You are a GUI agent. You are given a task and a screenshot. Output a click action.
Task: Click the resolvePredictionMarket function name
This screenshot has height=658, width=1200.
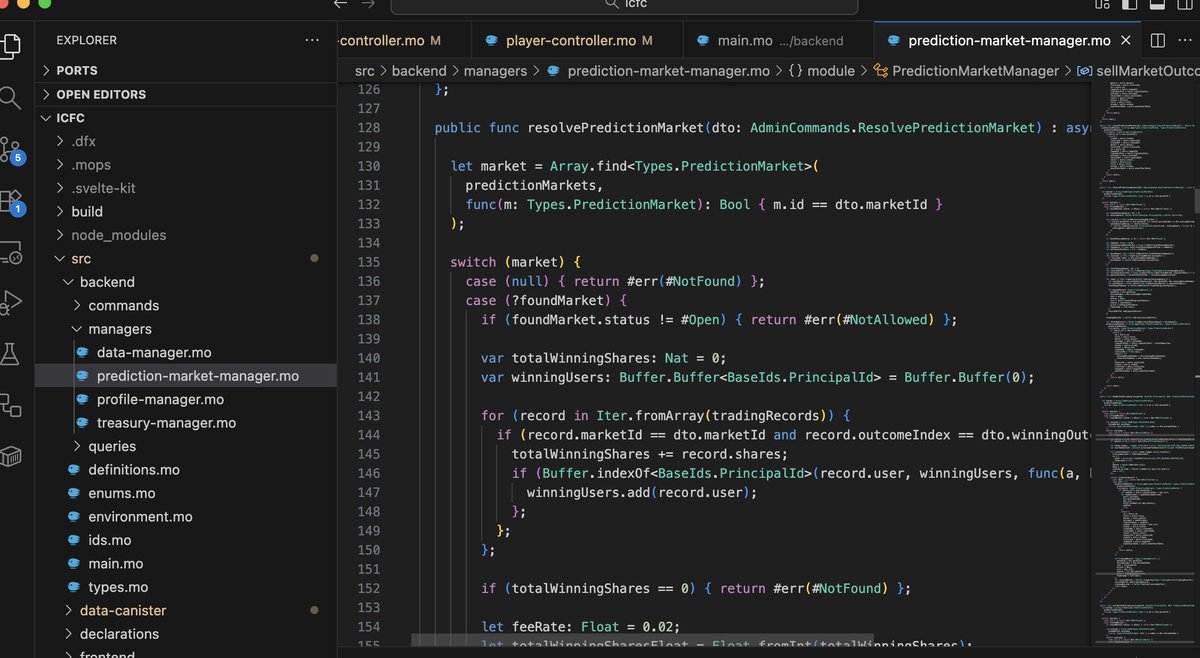click(x=614, y=128)
